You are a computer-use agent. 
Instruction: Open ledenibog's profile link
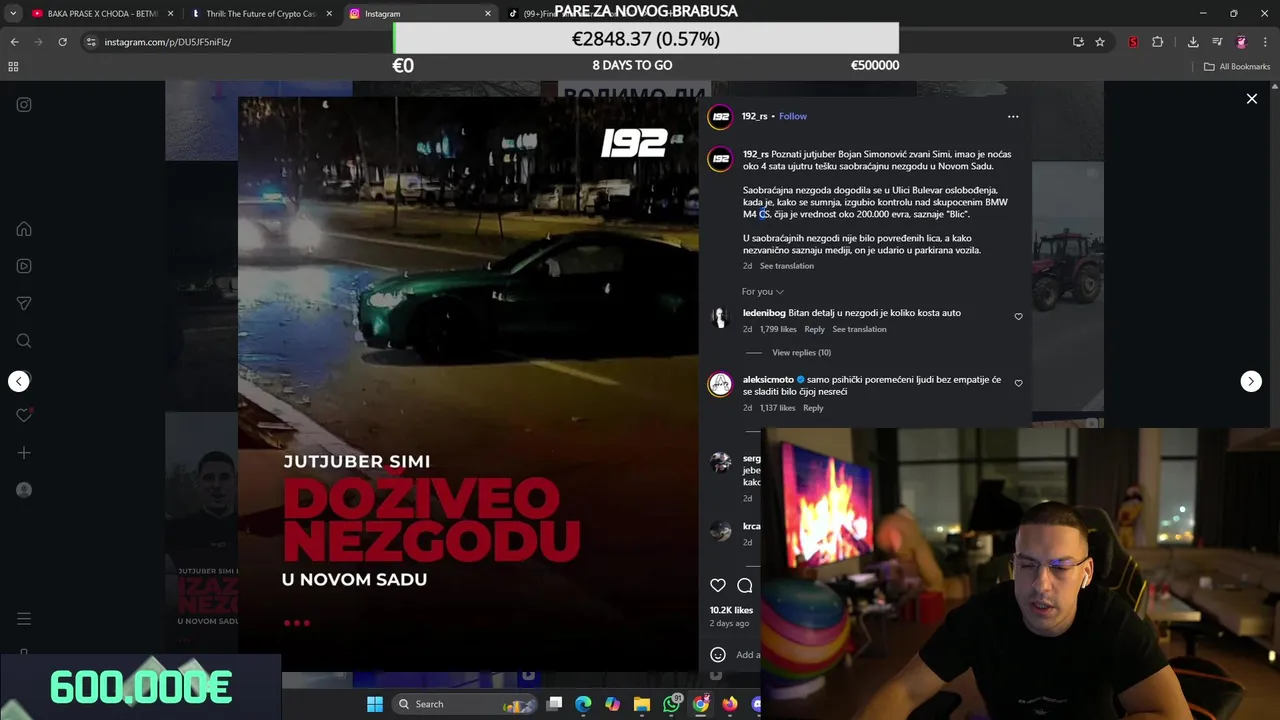[764, 313]
